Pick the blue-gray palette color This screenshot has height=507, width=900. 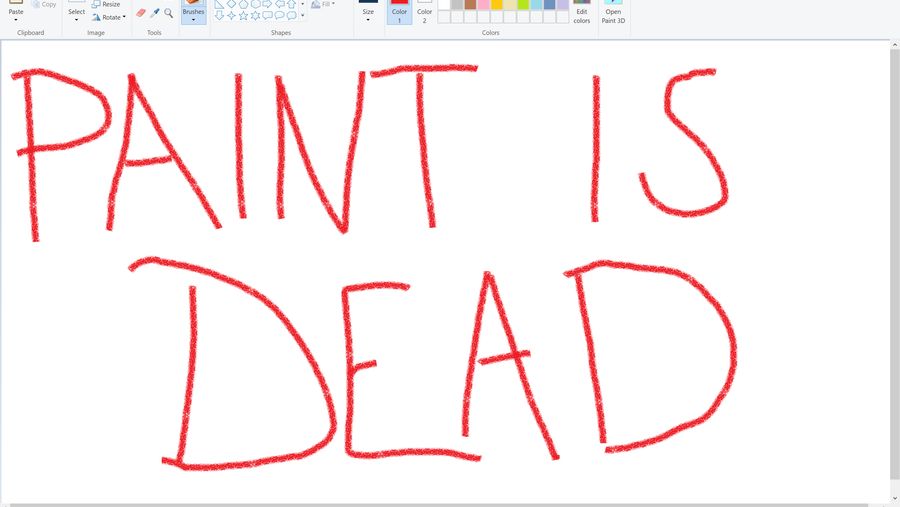[x=549, y=4]
